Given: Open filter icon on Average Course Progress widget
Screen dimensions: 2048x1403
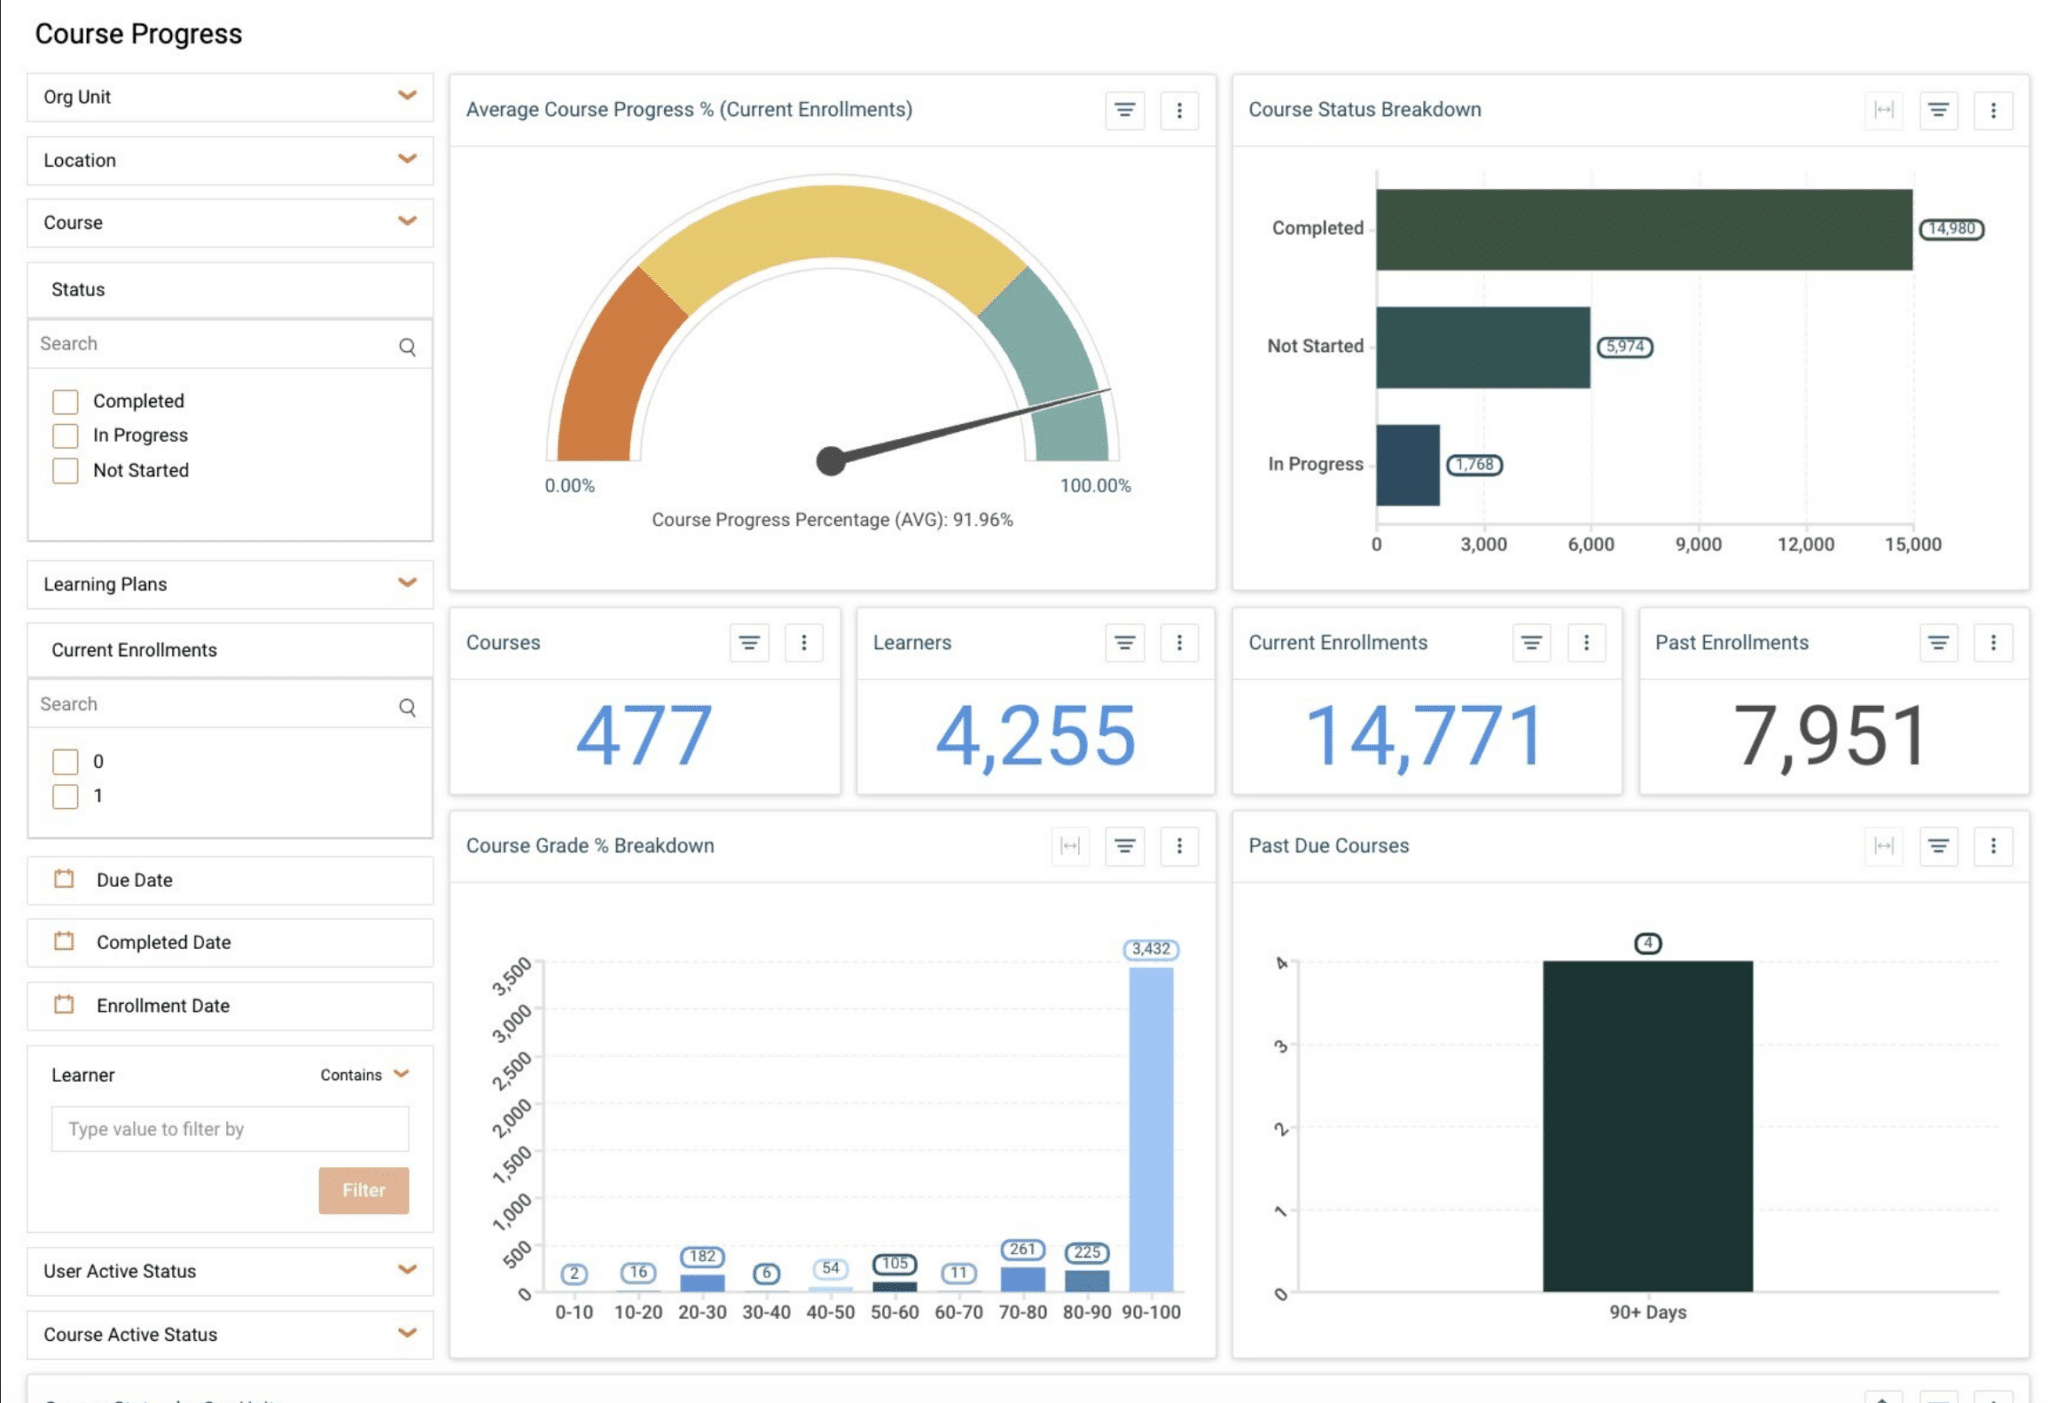Looking at the screenshot, I should point(1124,110).
